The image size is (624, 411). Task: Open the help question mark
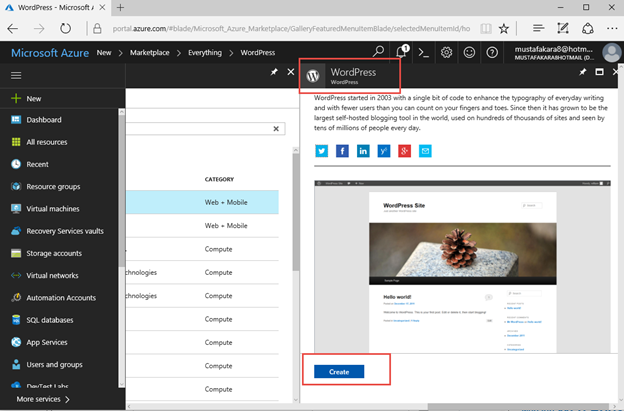492,52
